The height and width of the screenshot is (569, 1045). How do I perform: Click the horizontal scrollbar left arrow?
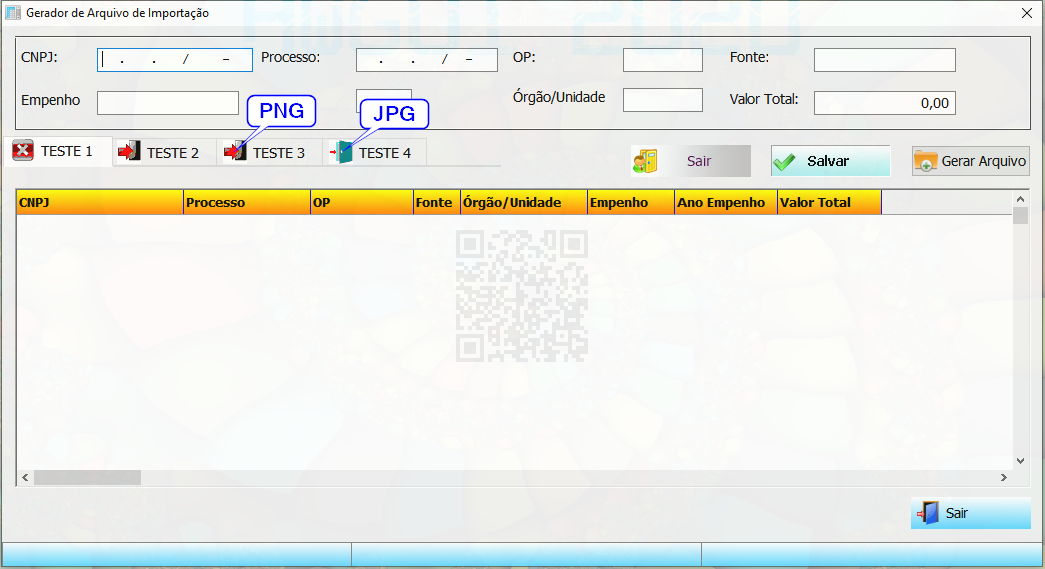point(25,477)
